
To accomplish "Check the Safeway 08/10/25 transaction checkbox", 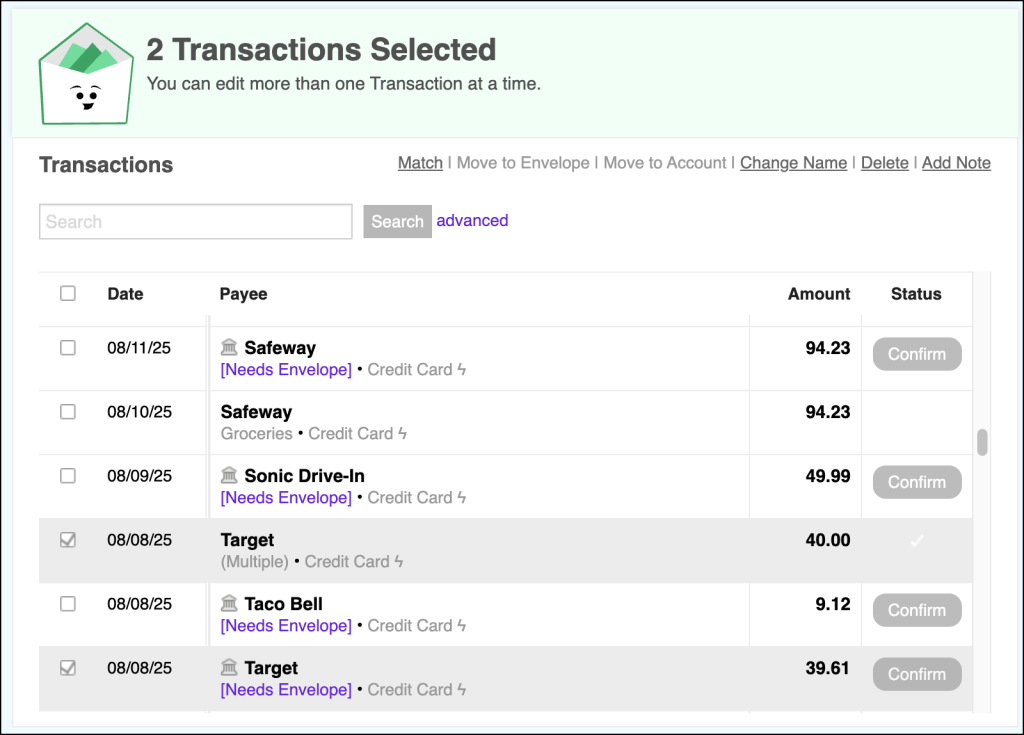I will point(68,412).
